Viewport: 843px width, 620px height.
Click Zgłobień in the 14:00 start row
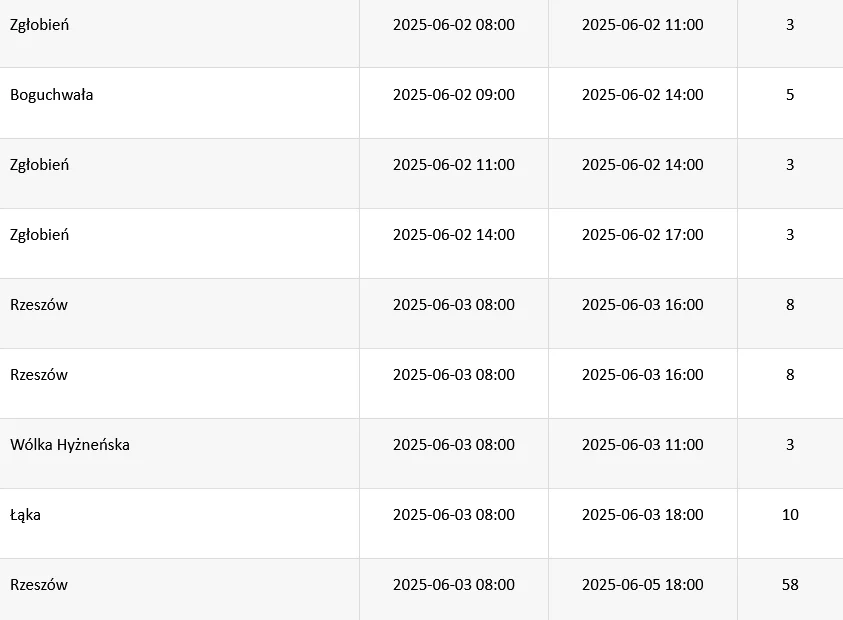click(x=40, y=235)
